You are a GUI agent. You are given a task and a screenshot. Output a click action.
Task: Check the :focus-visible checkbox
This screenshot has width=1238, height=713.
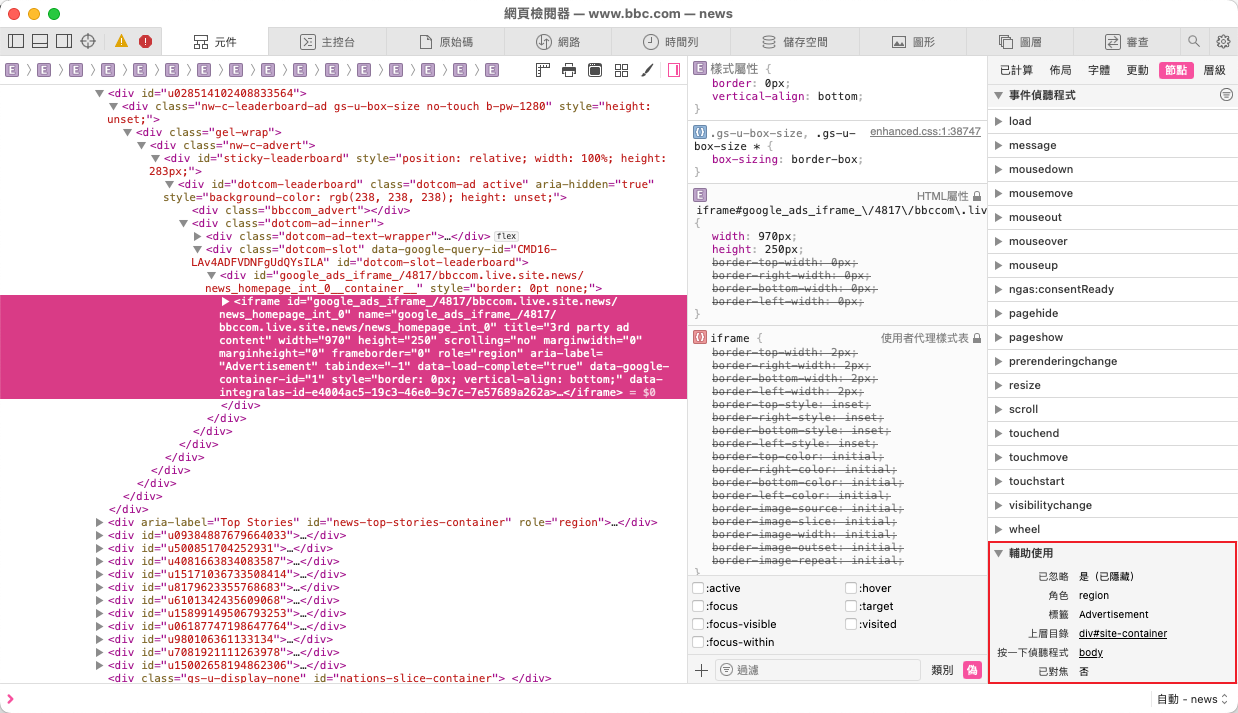click(x=698, y=624)
